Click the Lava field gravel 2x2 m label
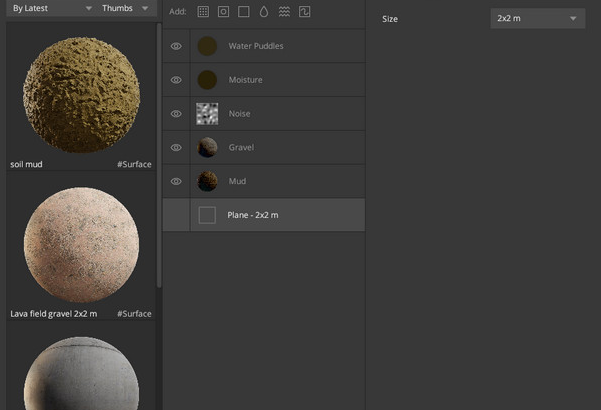 click(x=54, y=314)
